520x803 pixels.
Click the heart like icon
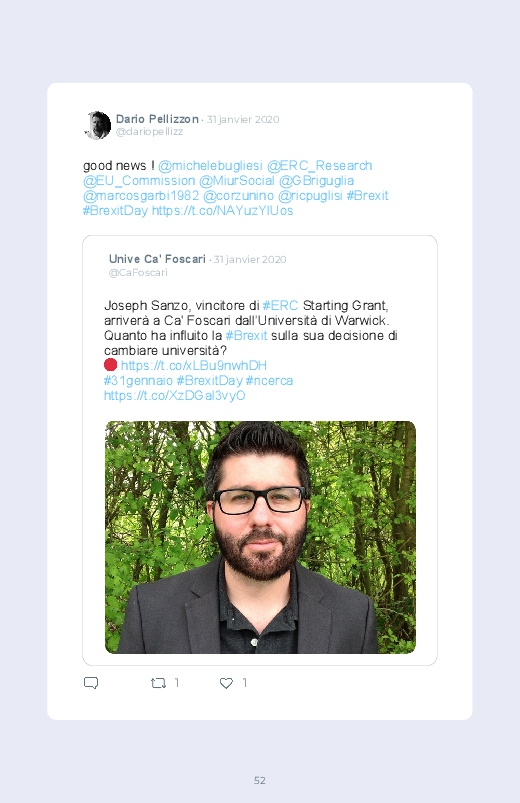tap(226, 683)
